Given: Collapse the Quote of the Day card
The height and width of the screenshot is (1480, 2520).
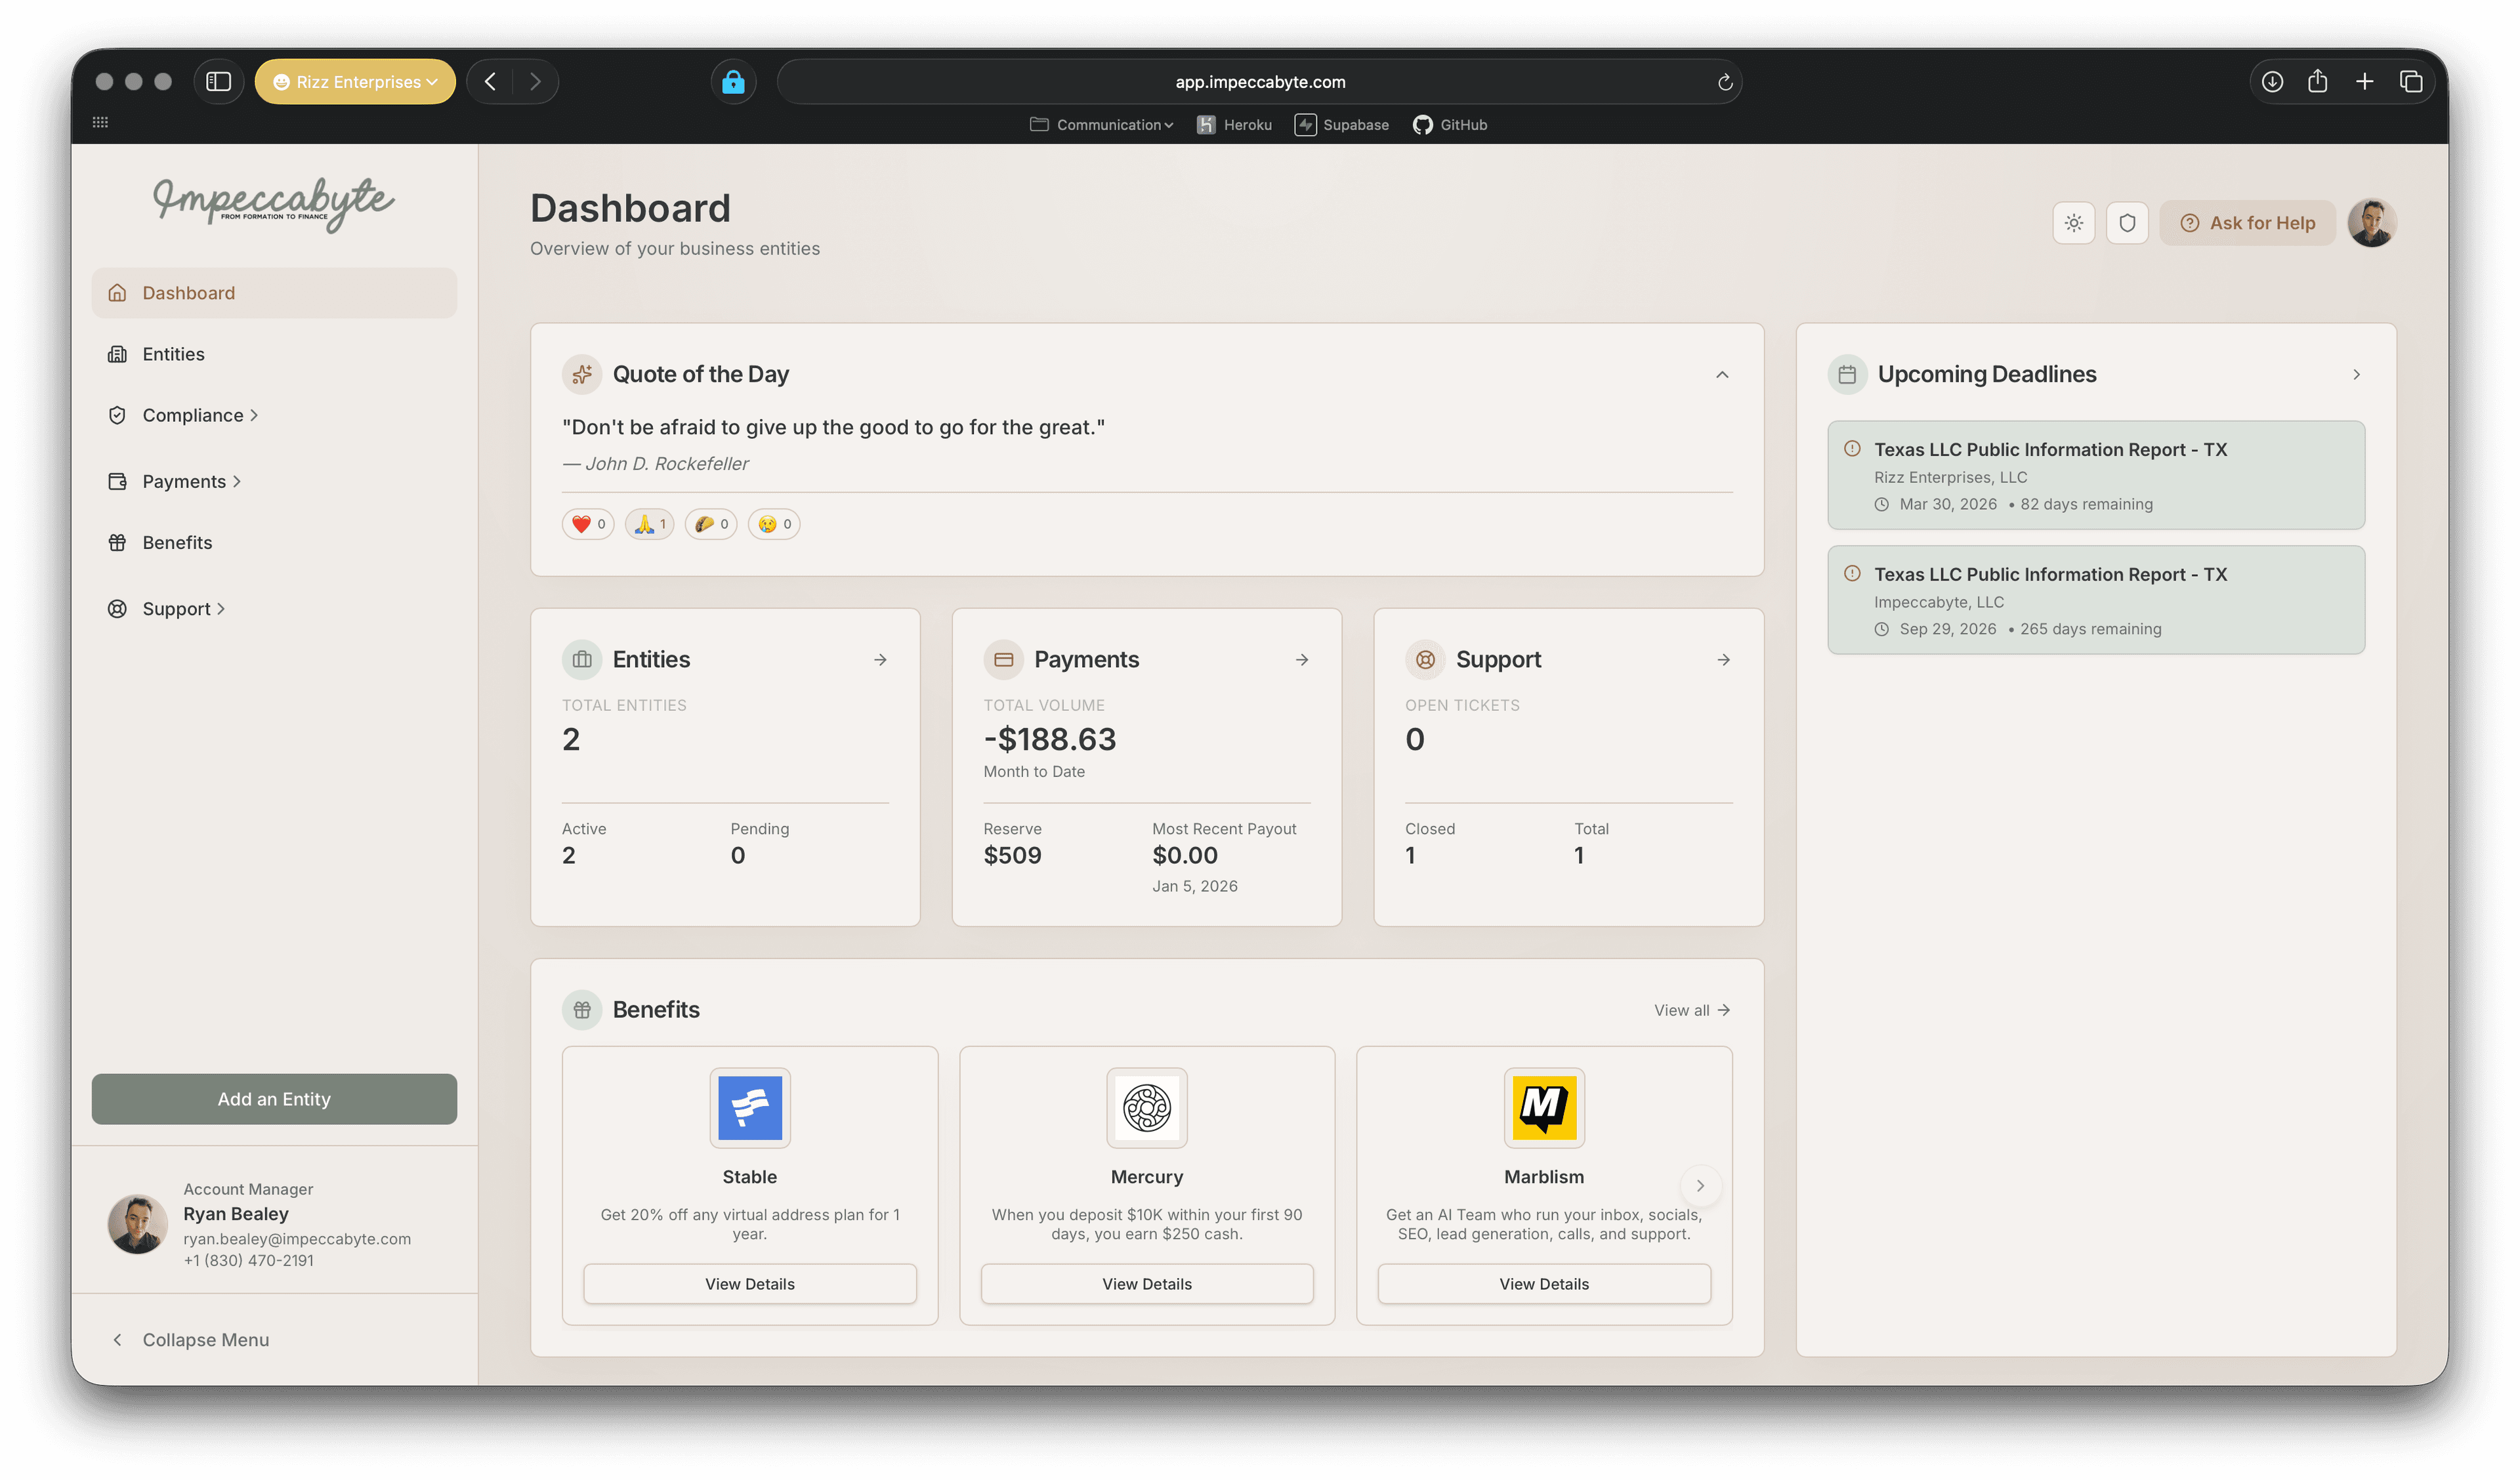Looking at the screenshot, I should (x=1722, y=375).
